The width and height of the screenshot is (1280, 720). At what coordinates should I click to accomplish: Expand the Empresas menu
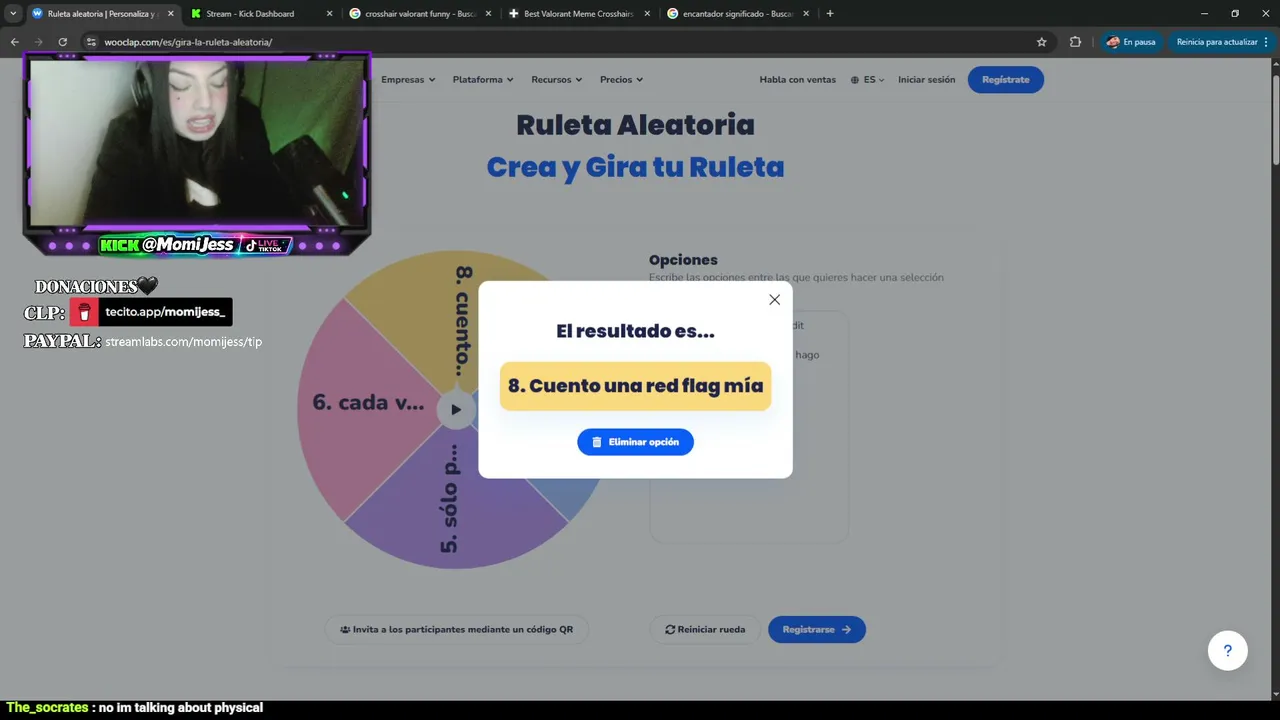(408, 80)
